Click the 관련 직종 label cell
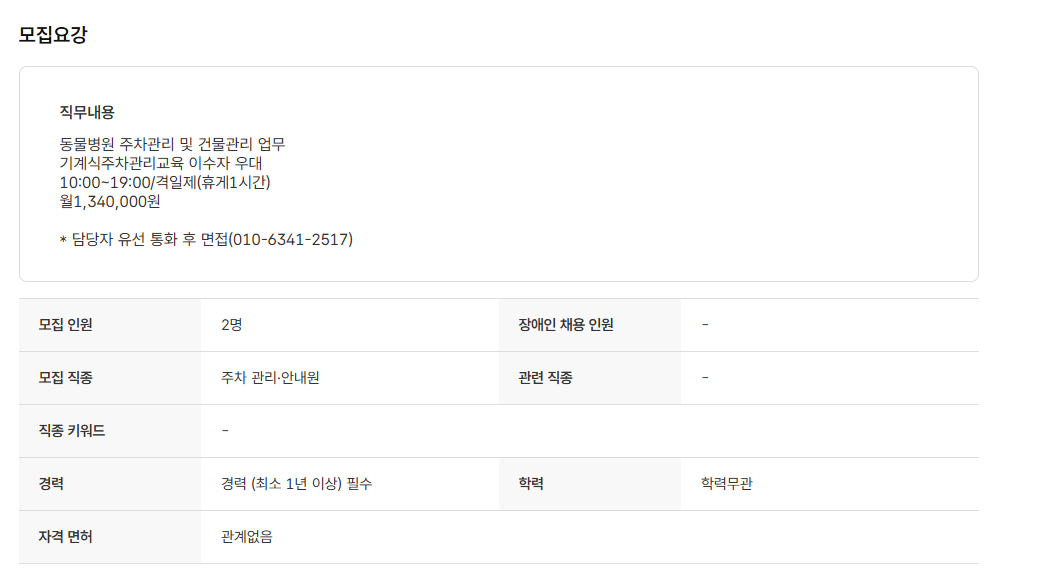The width and height of the screenshot is (1054, 578). 545,378
